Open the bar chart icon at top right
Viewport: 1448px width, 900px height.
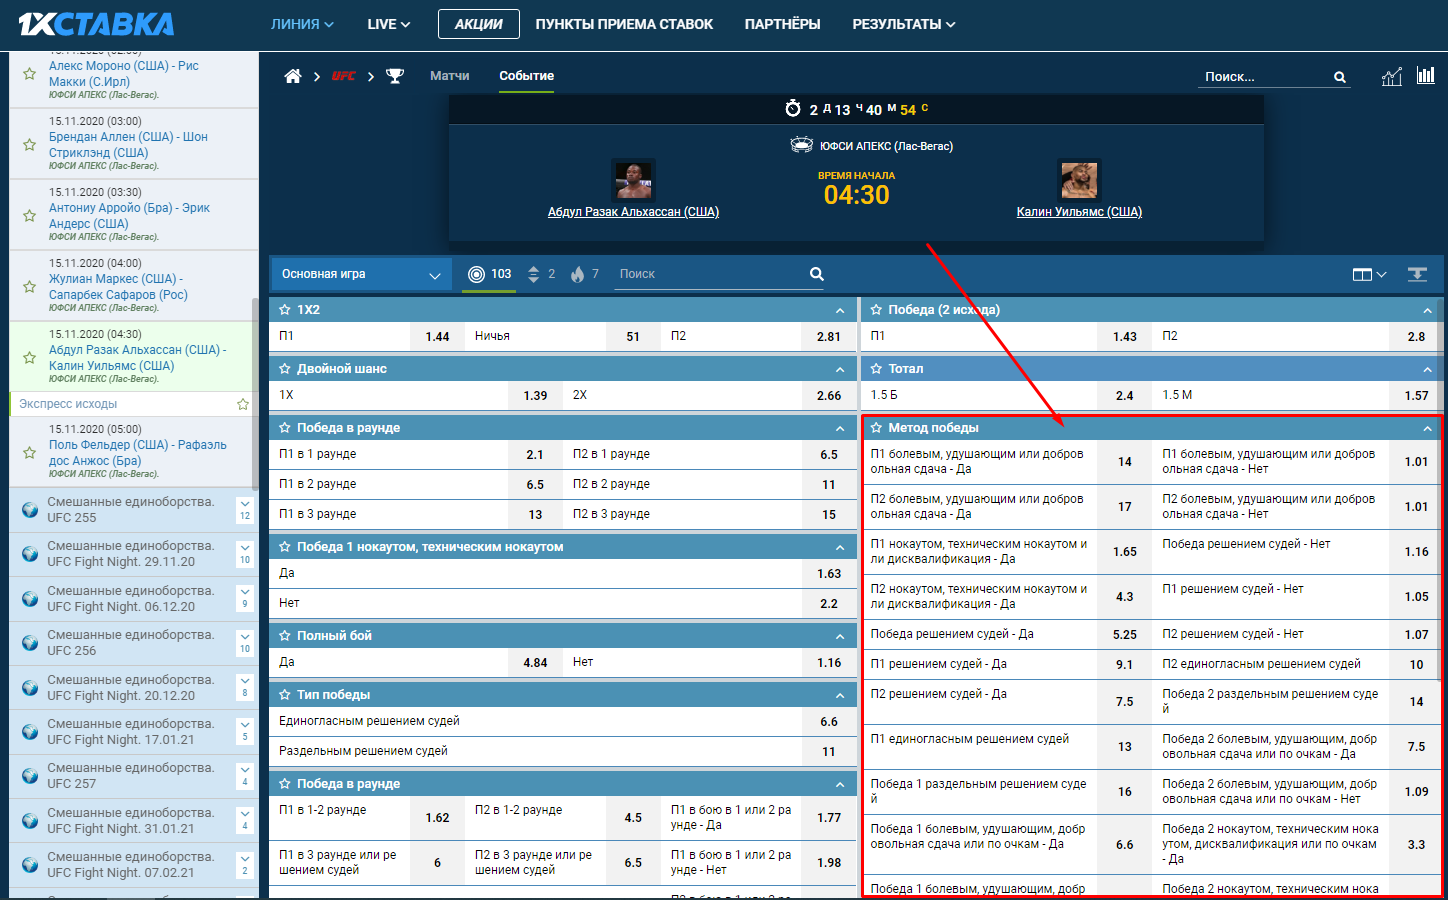(x=1425, y=76)
